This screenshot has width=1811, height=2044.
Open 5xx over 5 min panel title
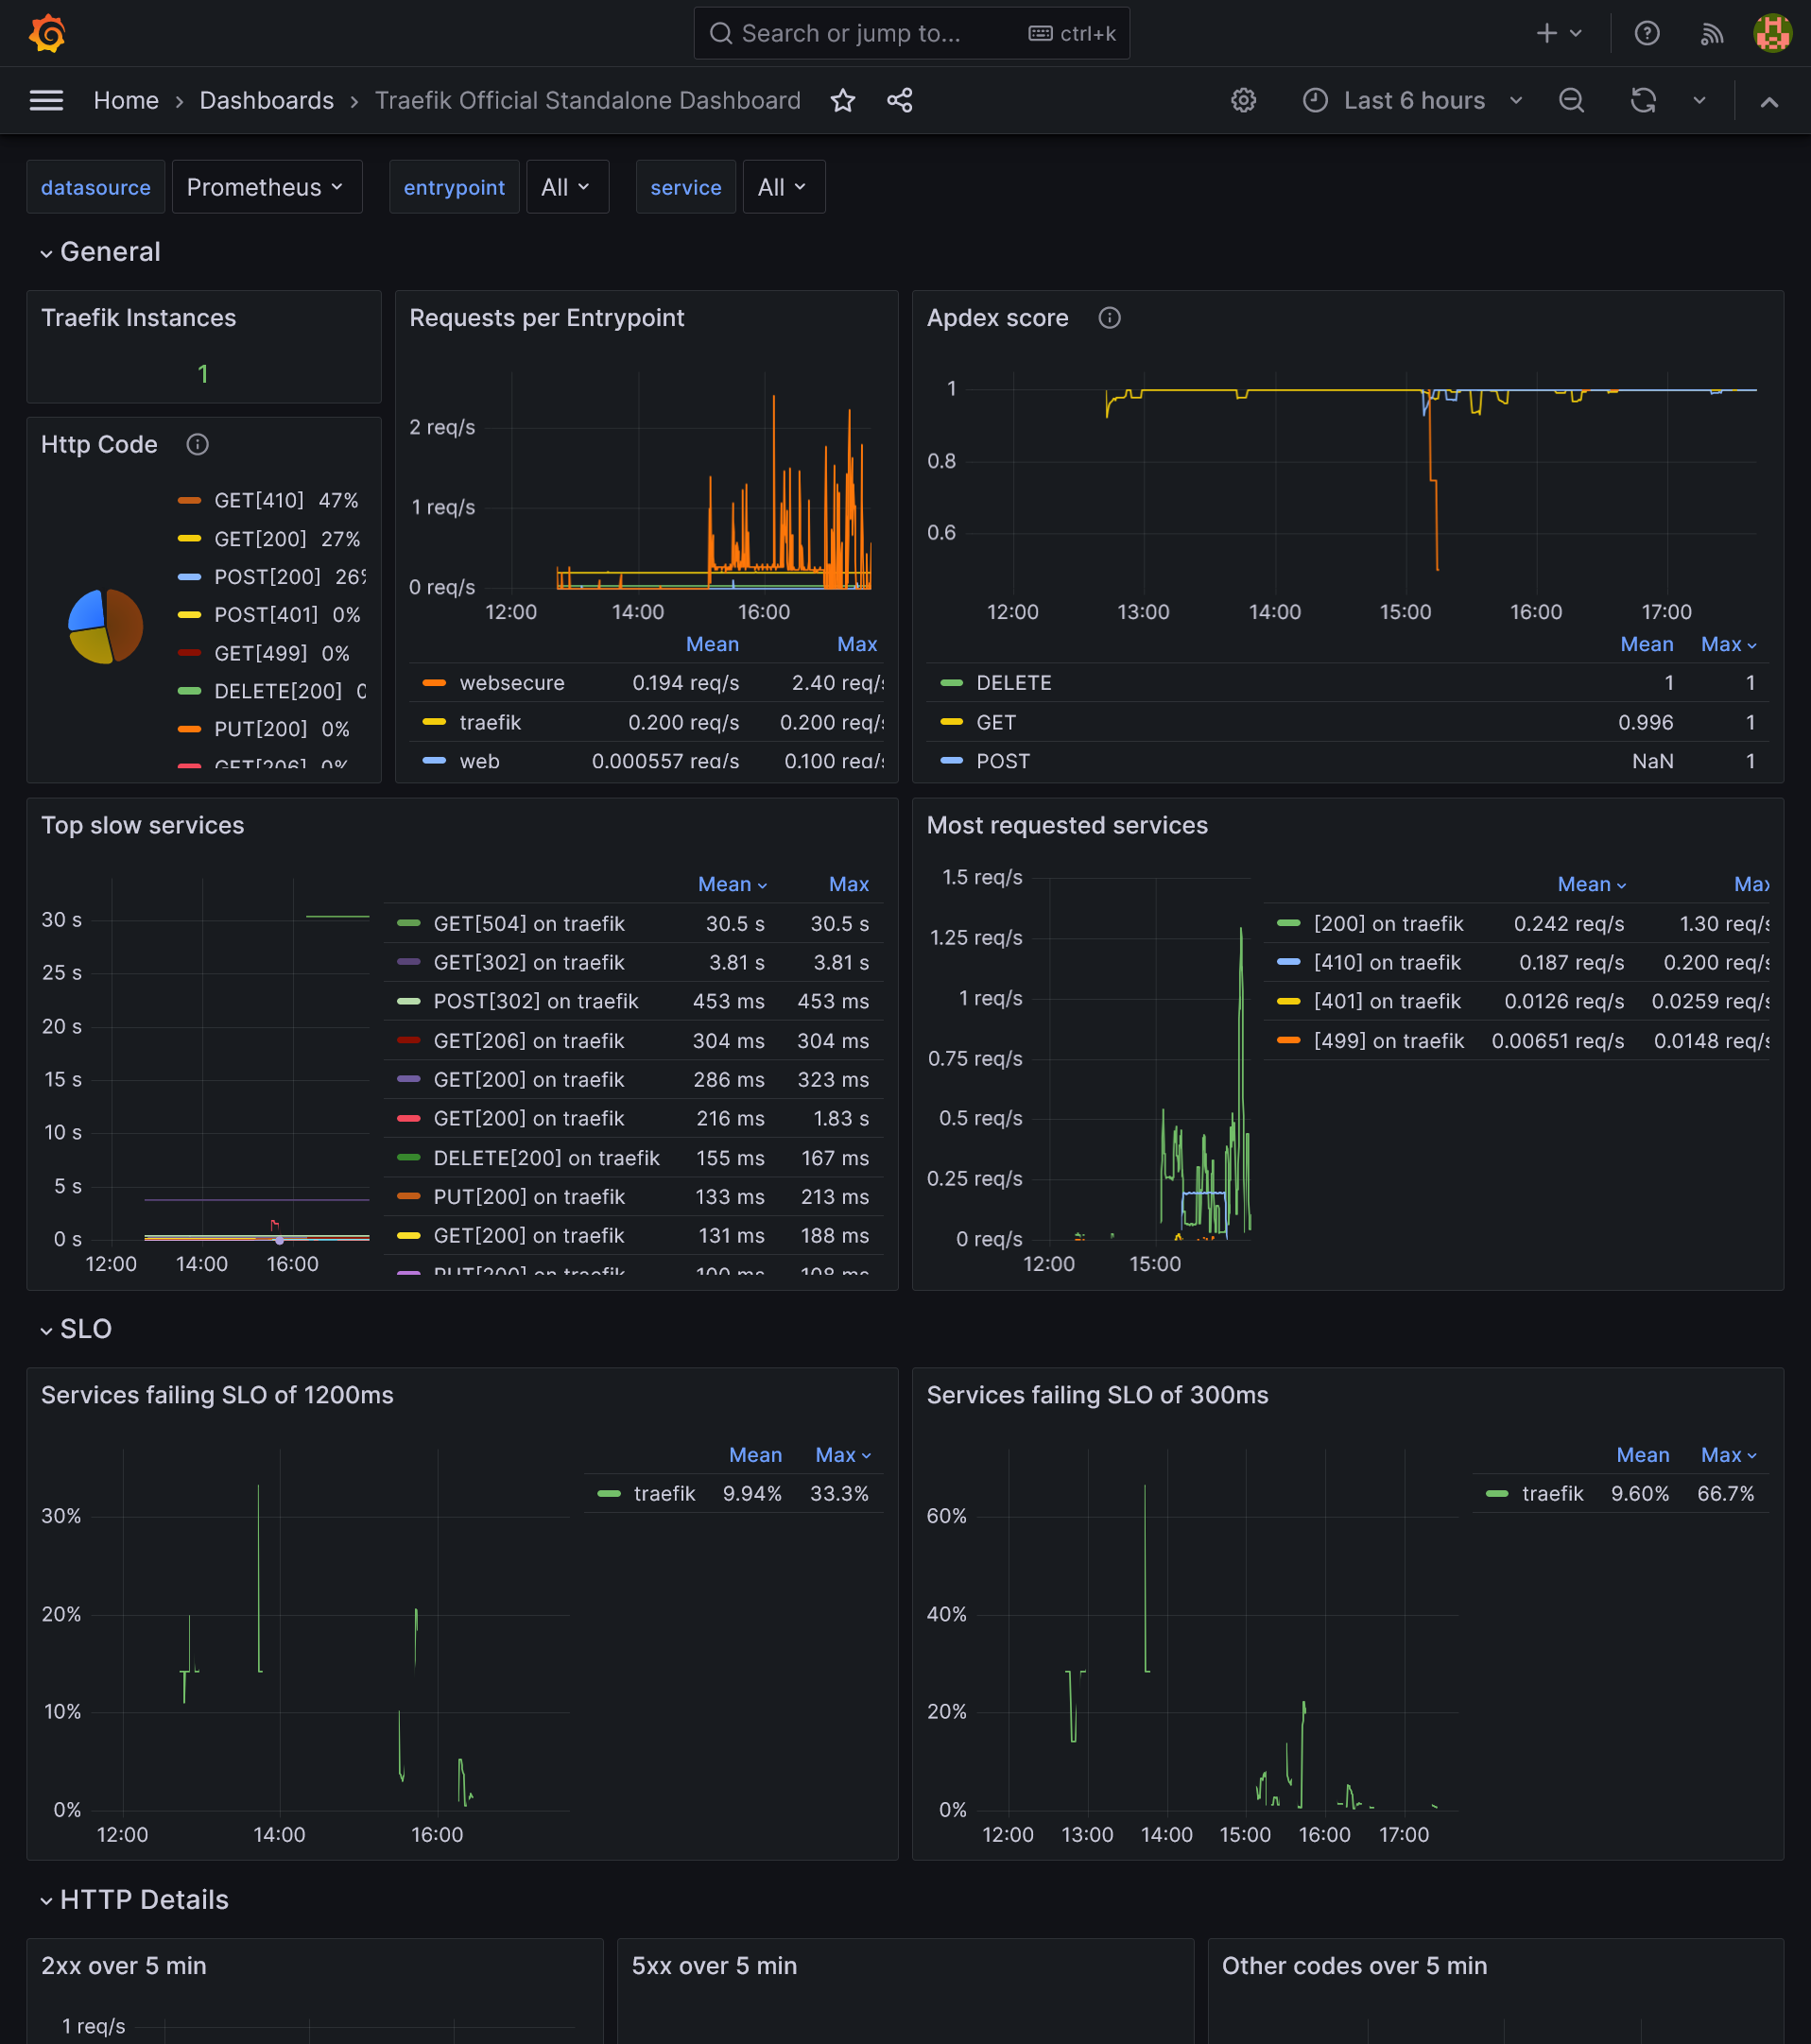click(714, 1966)
